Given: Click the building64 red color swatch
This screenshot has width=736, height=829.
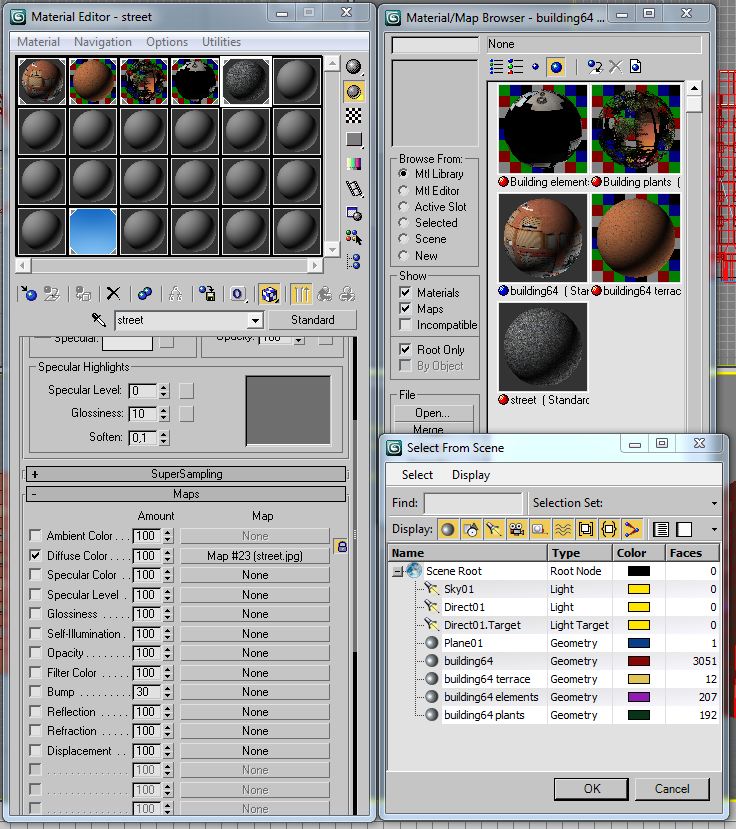Looking at the screenshot, I should click(639, 661).
